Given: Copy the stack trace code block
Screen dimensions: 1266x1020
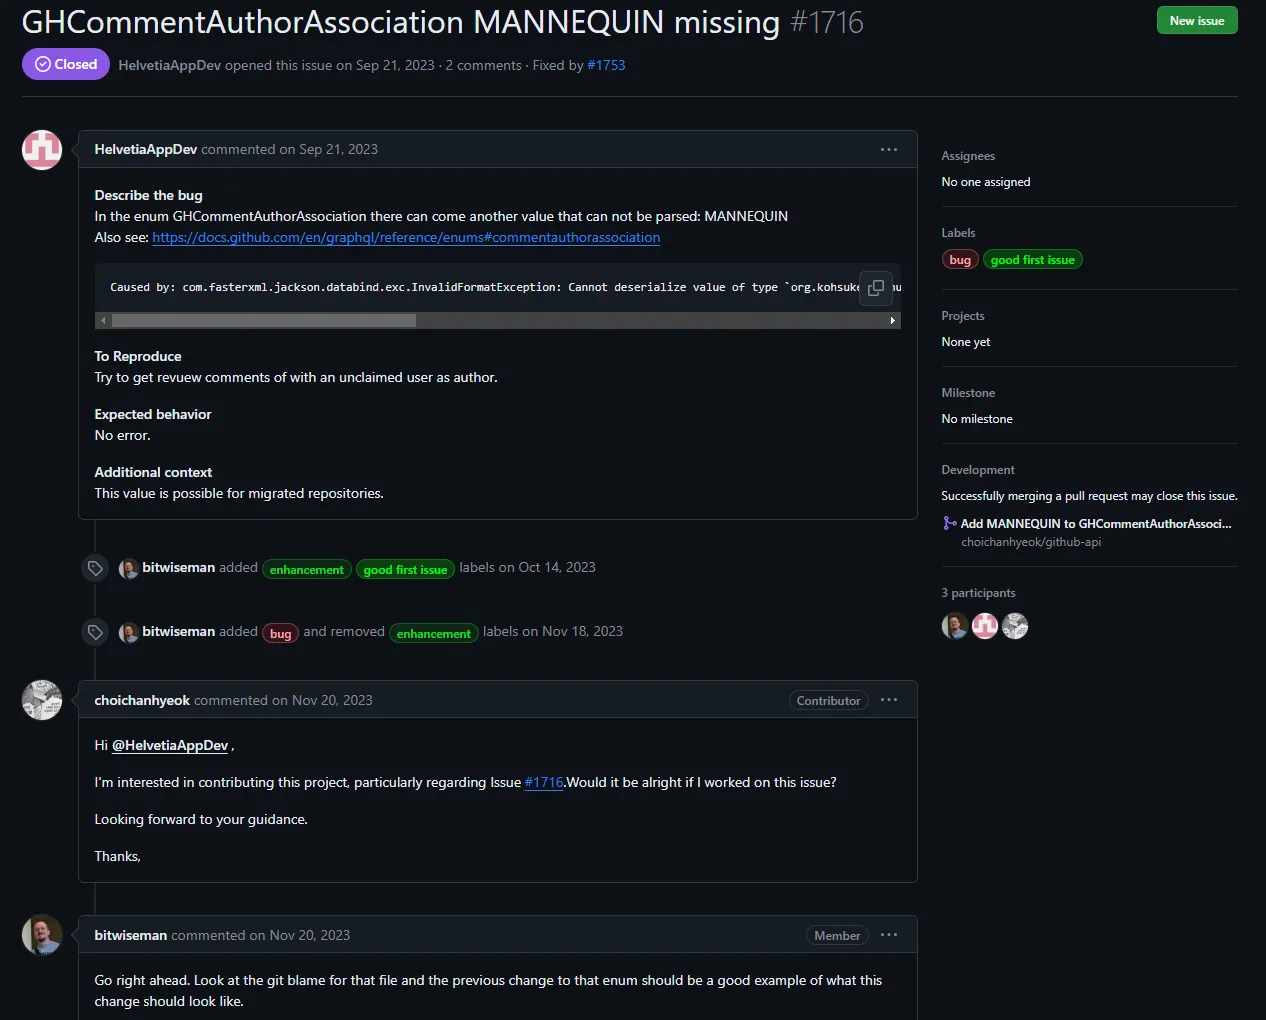Looking at the screenshot, I should tap(876, 287).
